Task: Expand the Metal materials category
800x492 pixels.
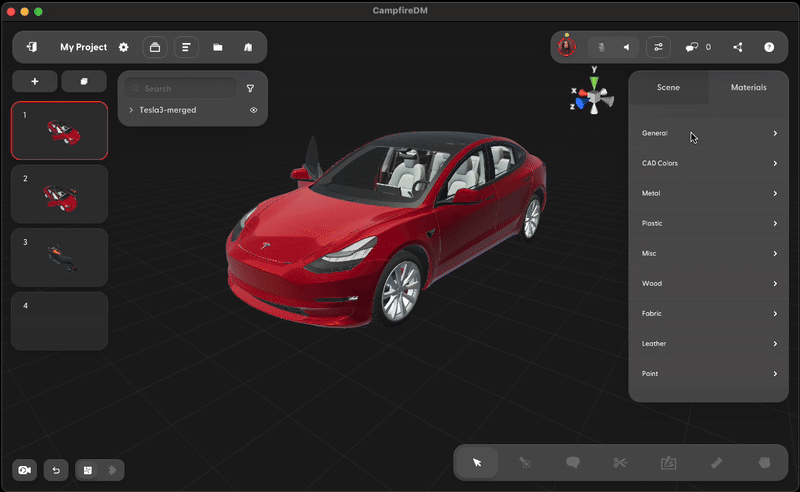Action: 709,193
